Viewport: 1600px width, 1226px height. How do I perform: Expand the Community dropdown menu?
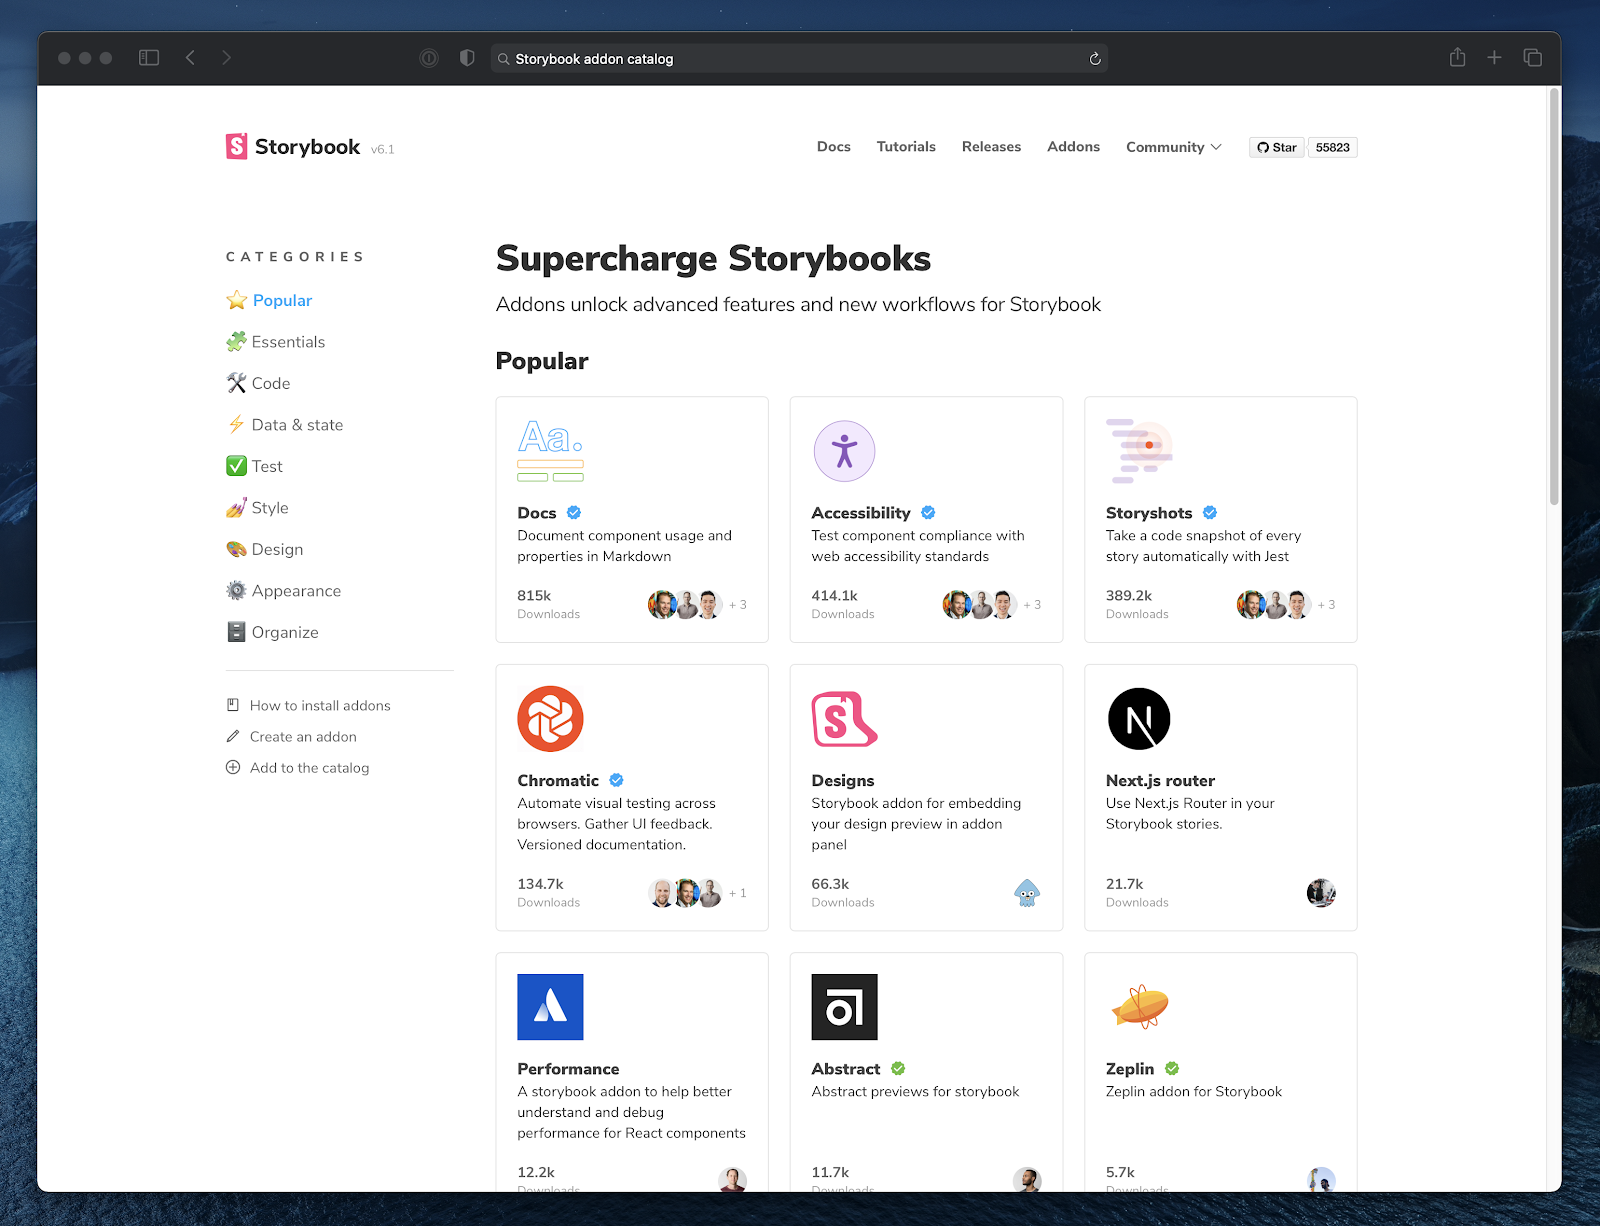pyautogui.click(x=1174, y=147)
